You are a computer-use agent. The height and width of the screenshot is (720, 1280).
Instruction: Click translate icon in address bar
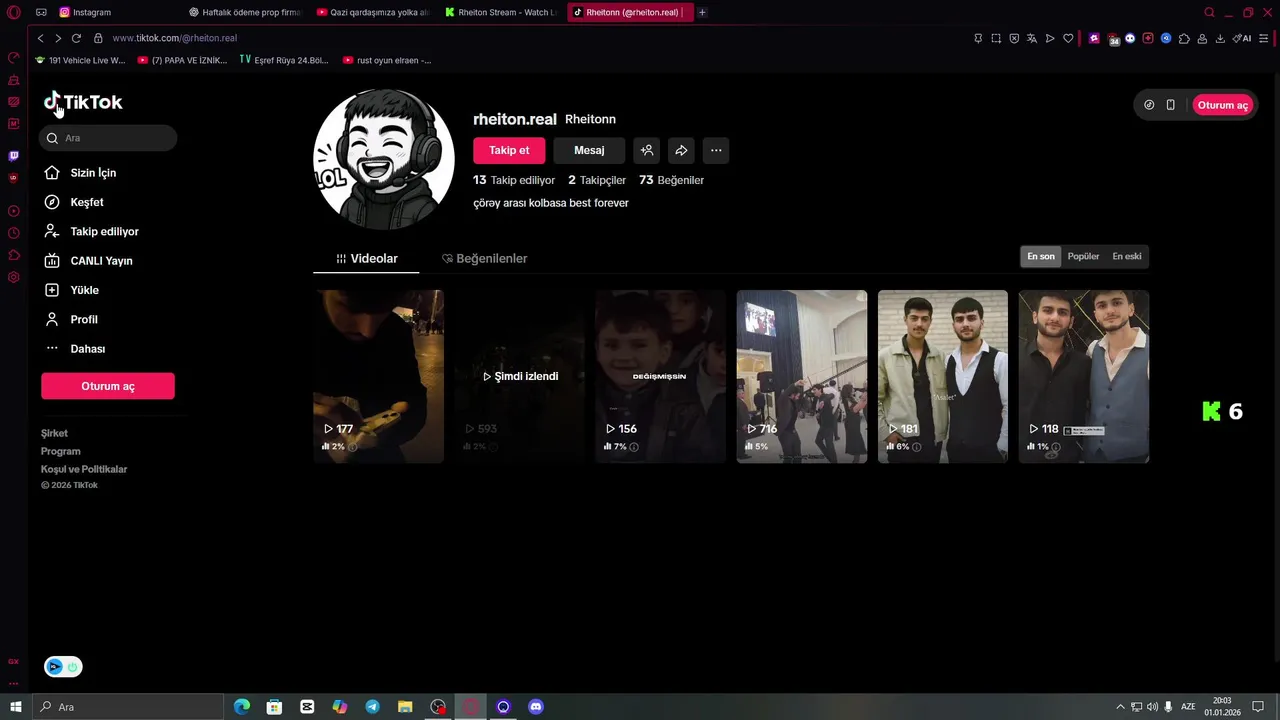pos(1032,38)
